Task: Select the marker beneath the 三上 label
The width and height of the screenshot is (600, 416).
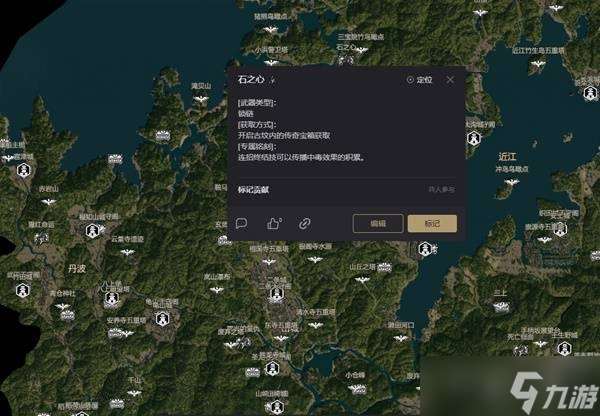Action: 501,306
